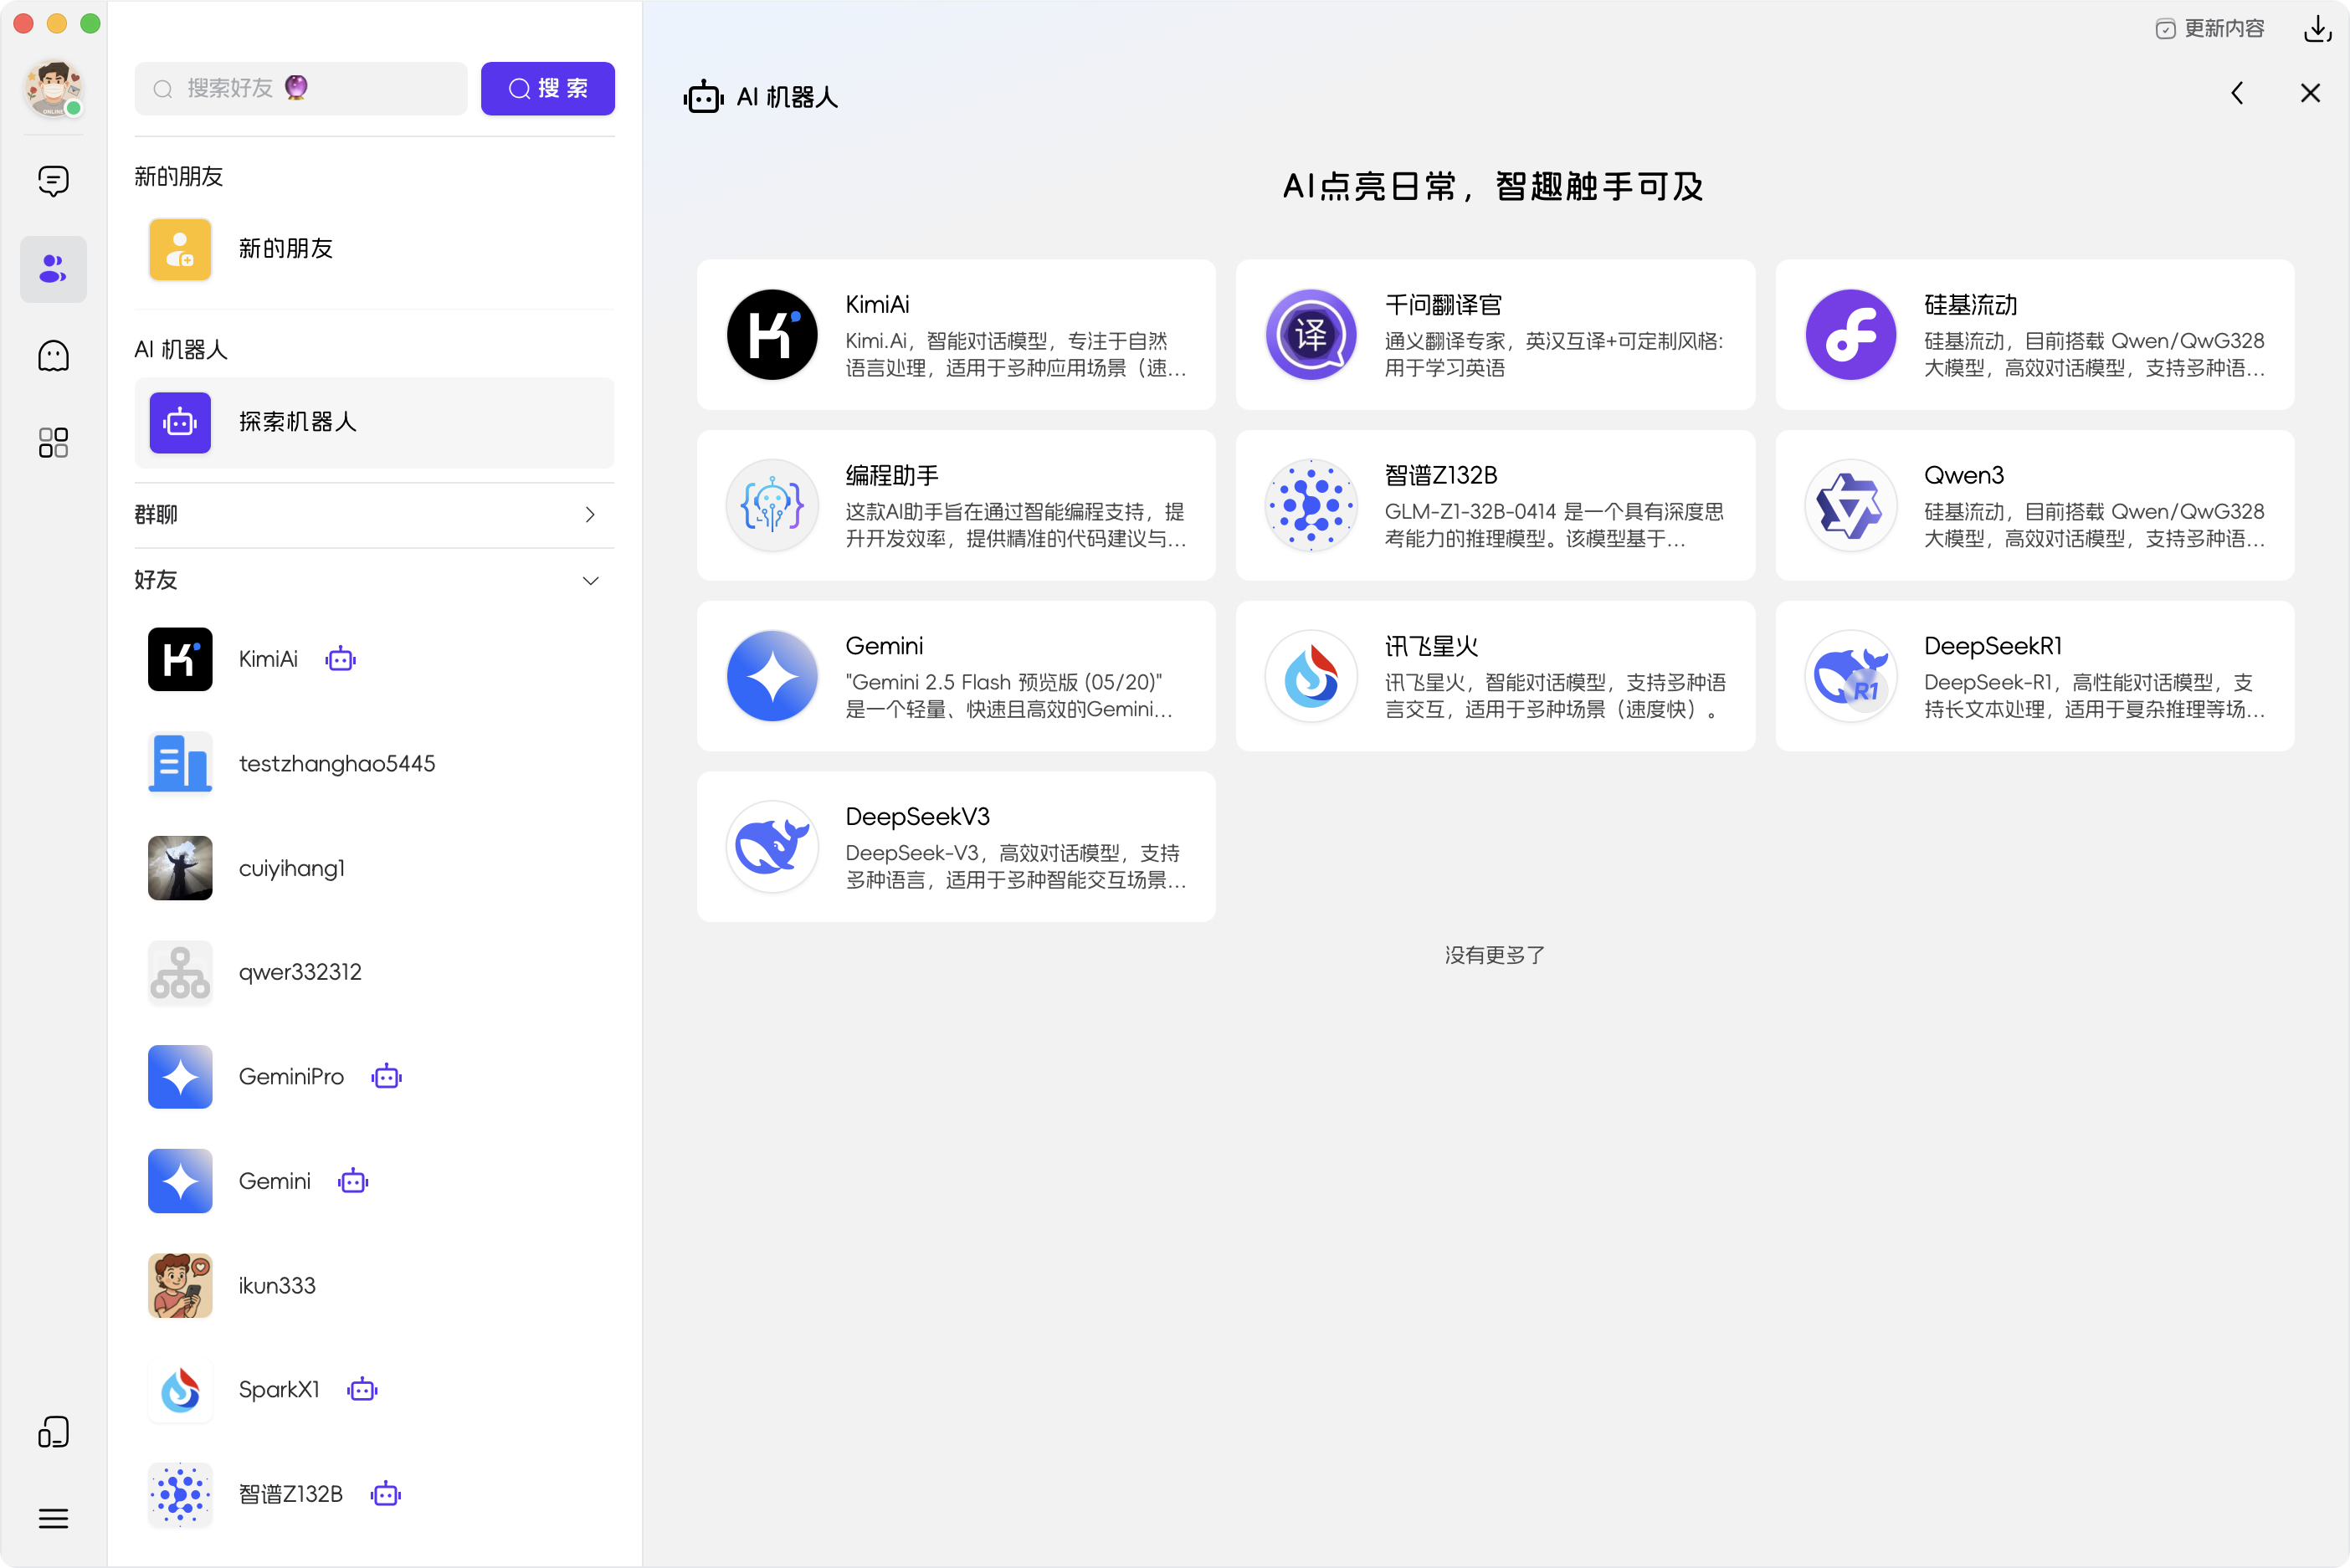Click the 编程助手 card description text
2350x1568 pixels.
[x=1016, y=525]
